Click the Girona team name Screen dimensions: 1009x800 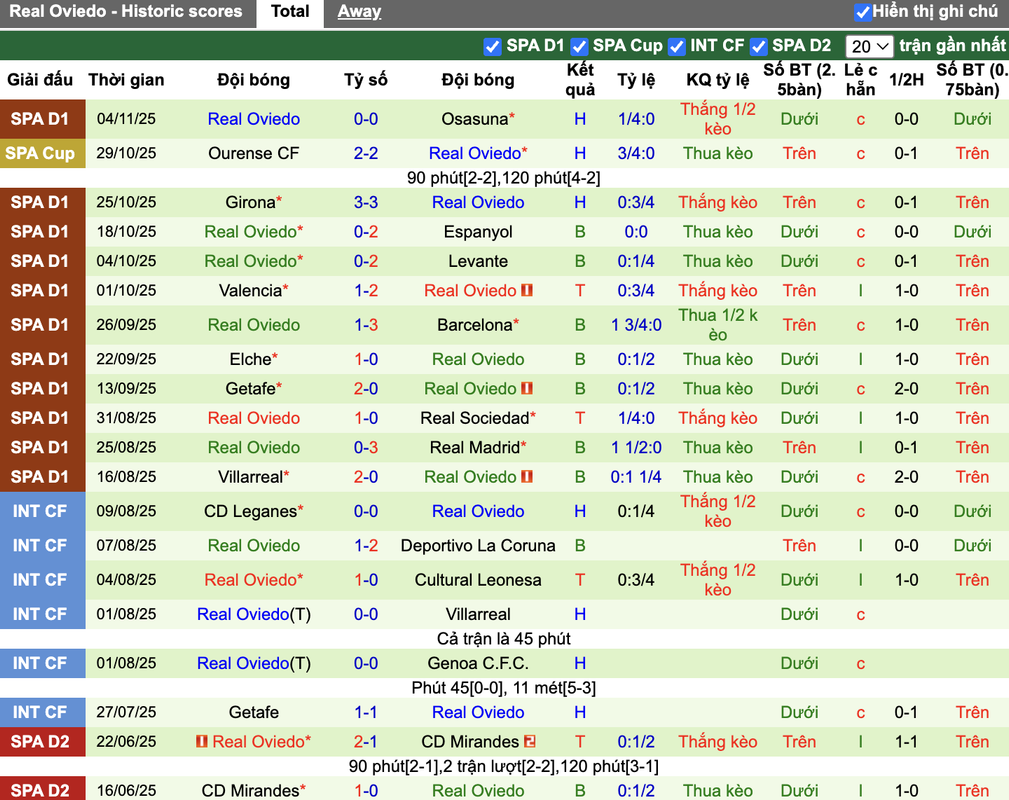[250, 202]
